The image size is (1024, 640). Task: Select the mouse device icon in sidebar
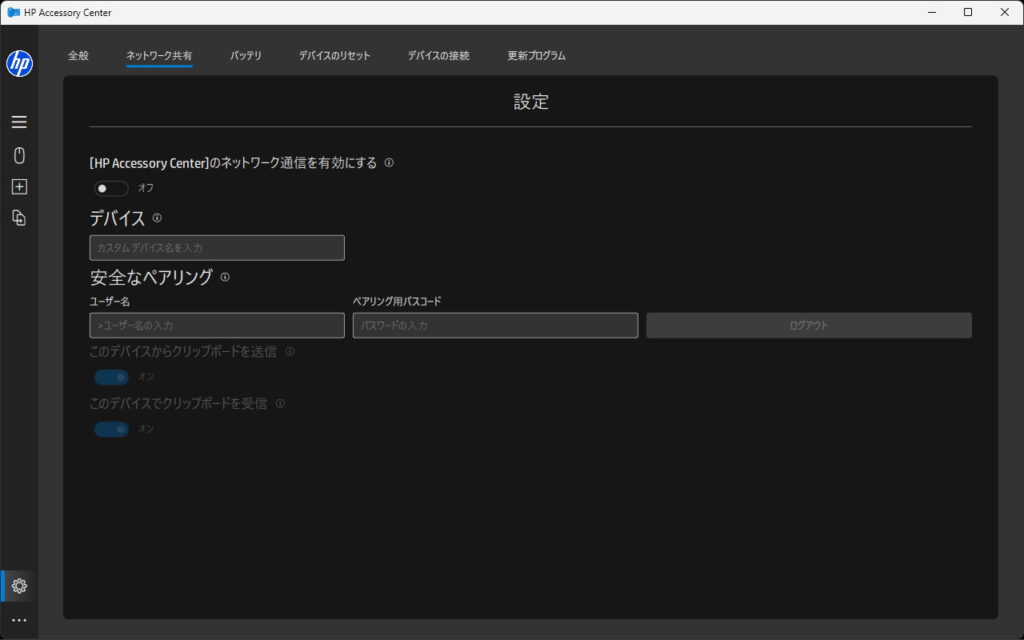(x=19, y=155)
